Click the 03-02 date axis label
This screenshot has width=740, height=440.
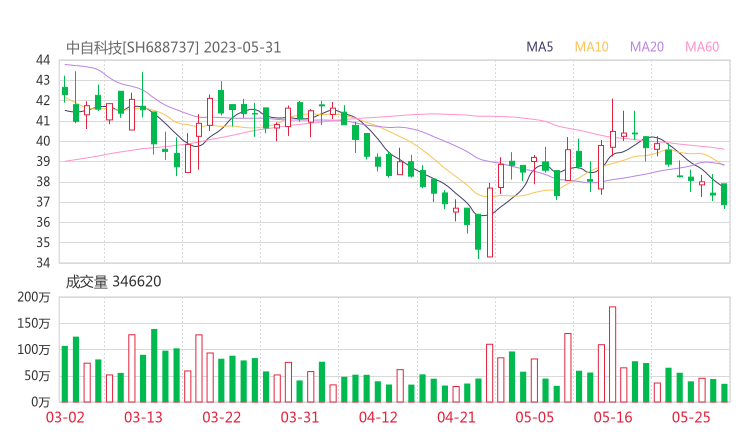click(x=65, y=417)
